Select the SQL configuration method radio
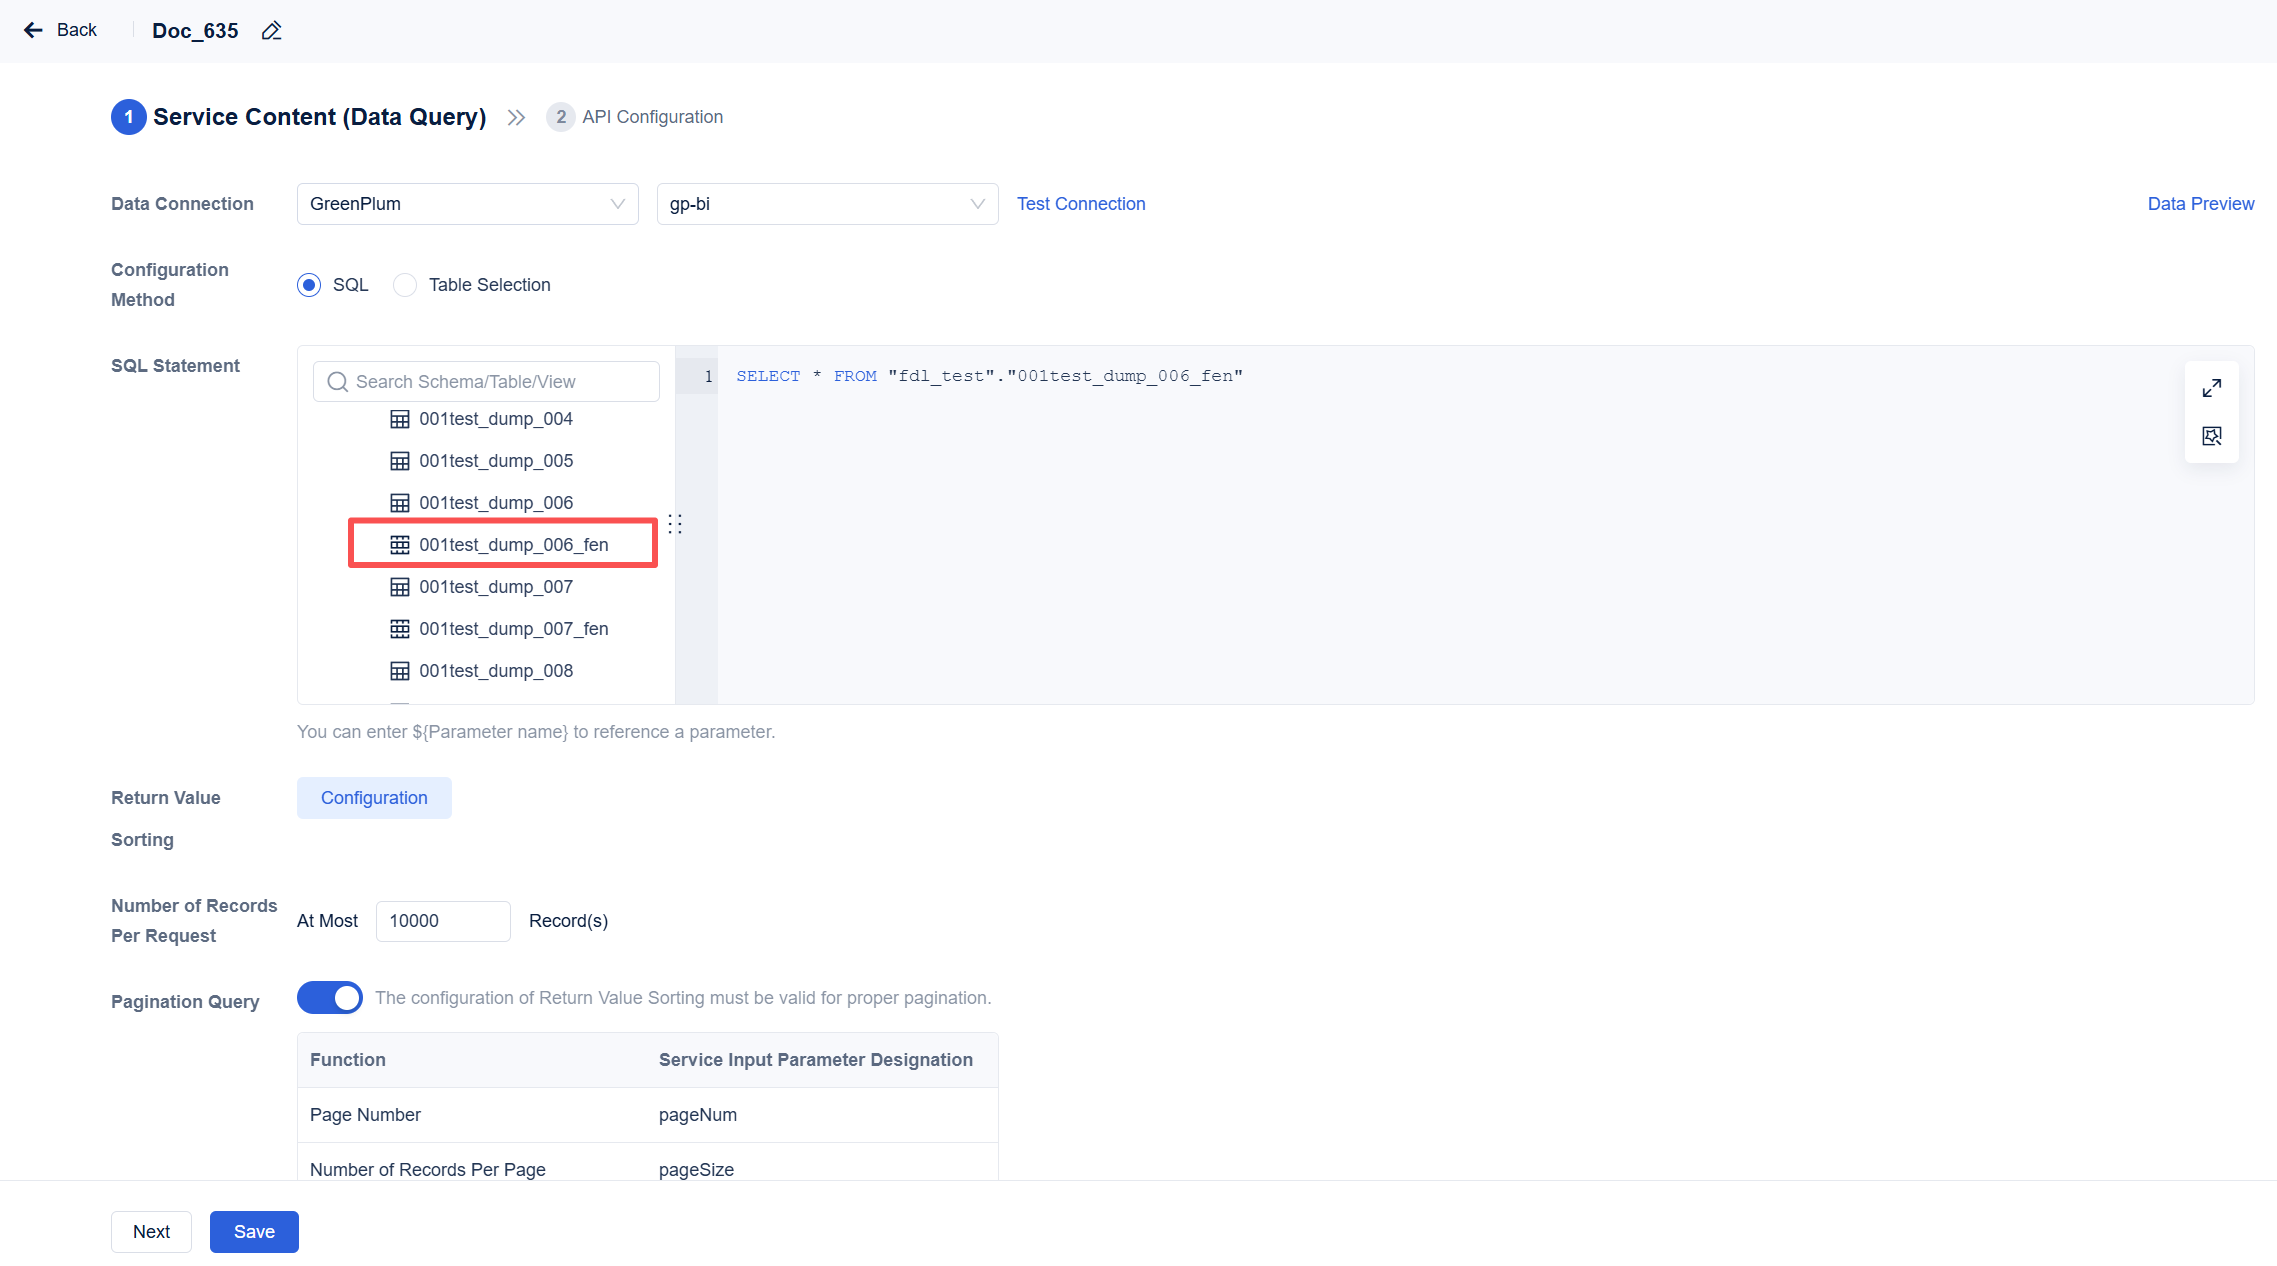The height and width of the screenshot is (1266, 2277). (x=308, y=285)
